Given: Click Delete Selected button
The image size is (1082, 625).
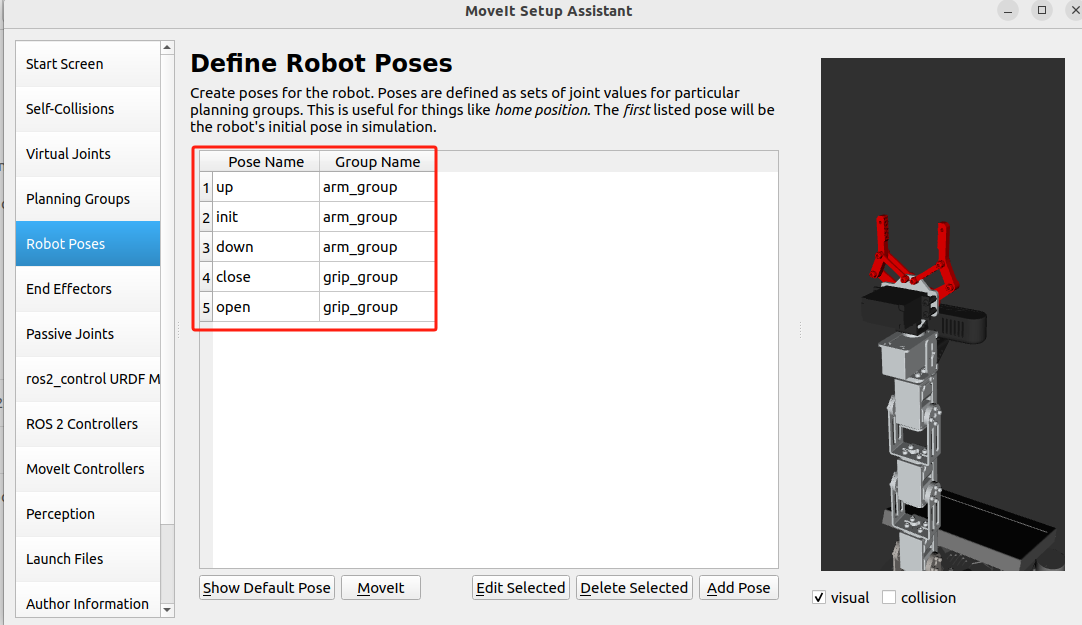Looking at the screenshot, I should tap(634, 588).
